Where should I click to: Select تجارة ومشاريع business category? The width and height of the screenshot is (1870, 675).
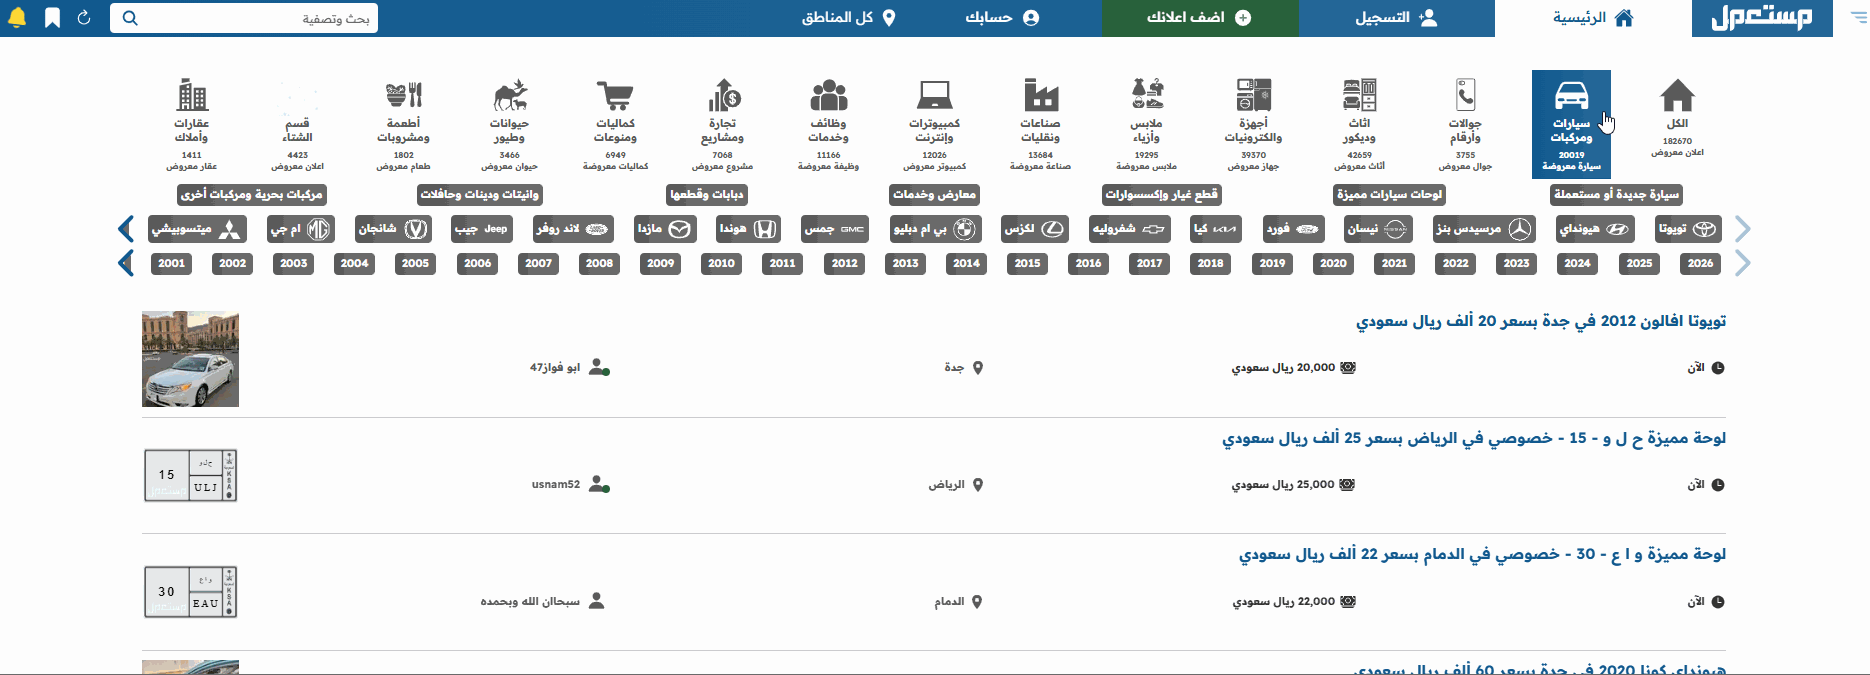pyautogui.click(x=722, y=124)
